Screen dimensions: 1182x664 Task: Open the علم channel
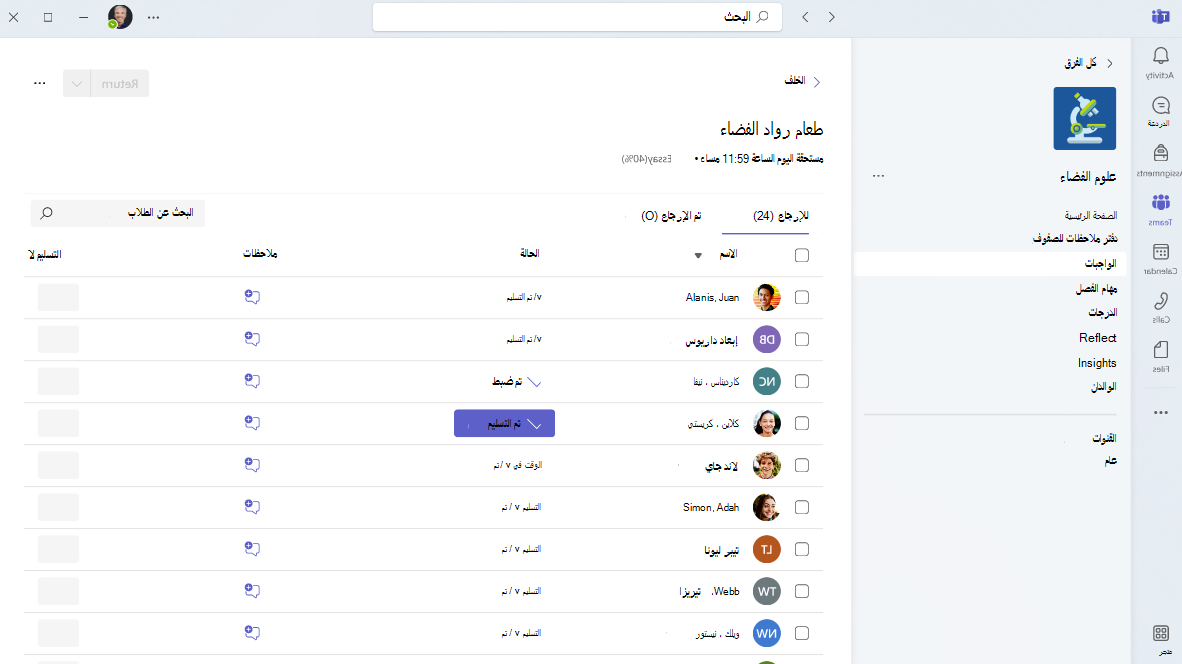click(x=1110, y=461)
